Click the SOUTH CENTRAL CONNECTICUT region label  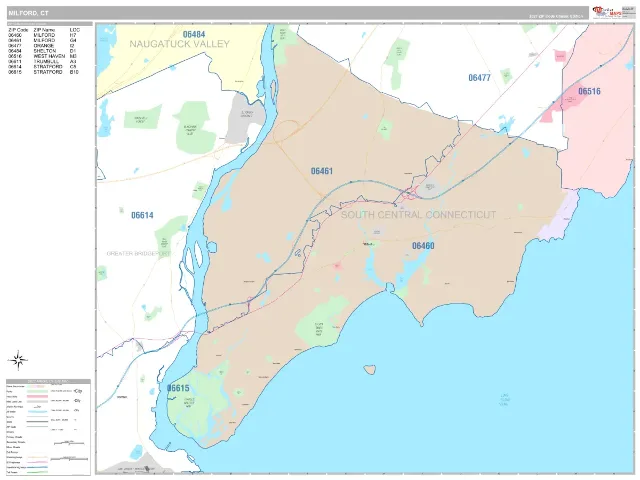(419, 215)
